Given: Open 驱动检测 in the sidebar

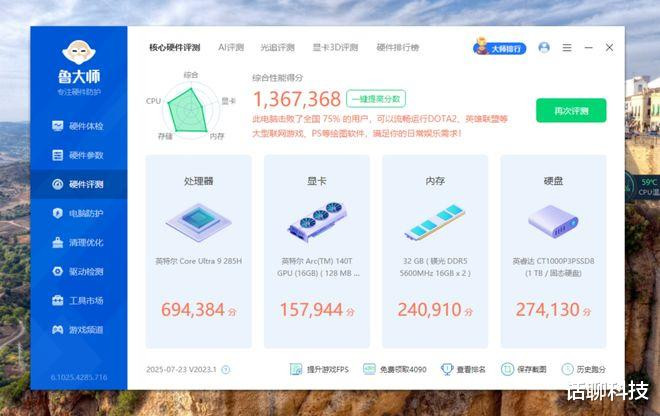Looking at the screenshot, I should point(78,271).
